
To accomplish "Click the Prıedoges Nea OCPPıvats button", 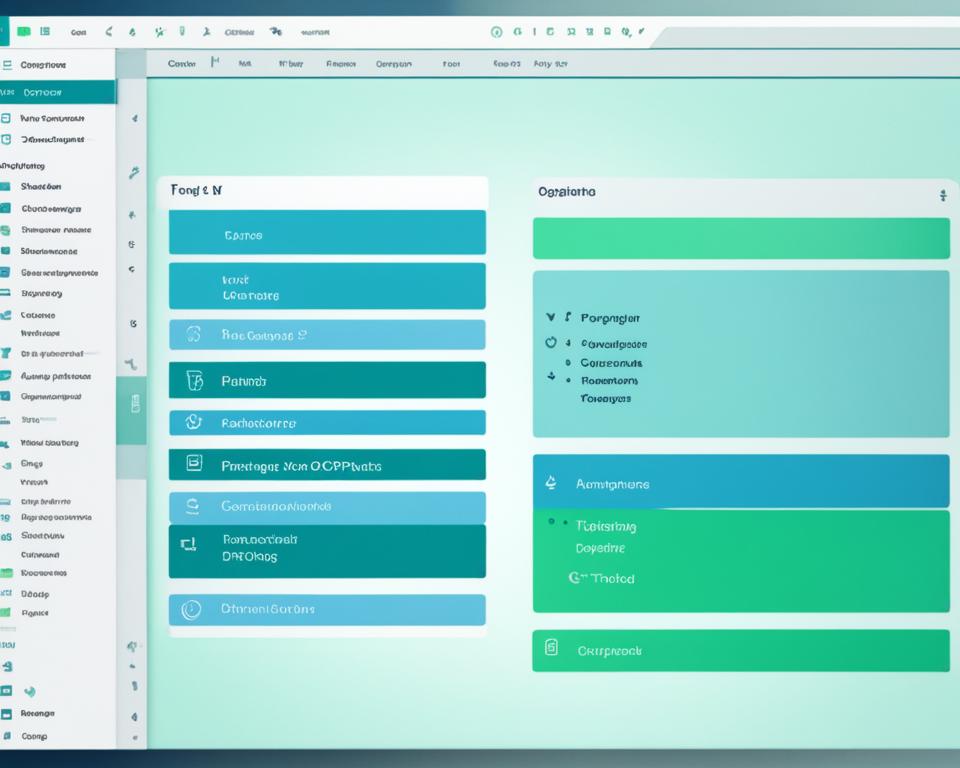I will click(328, 465).
